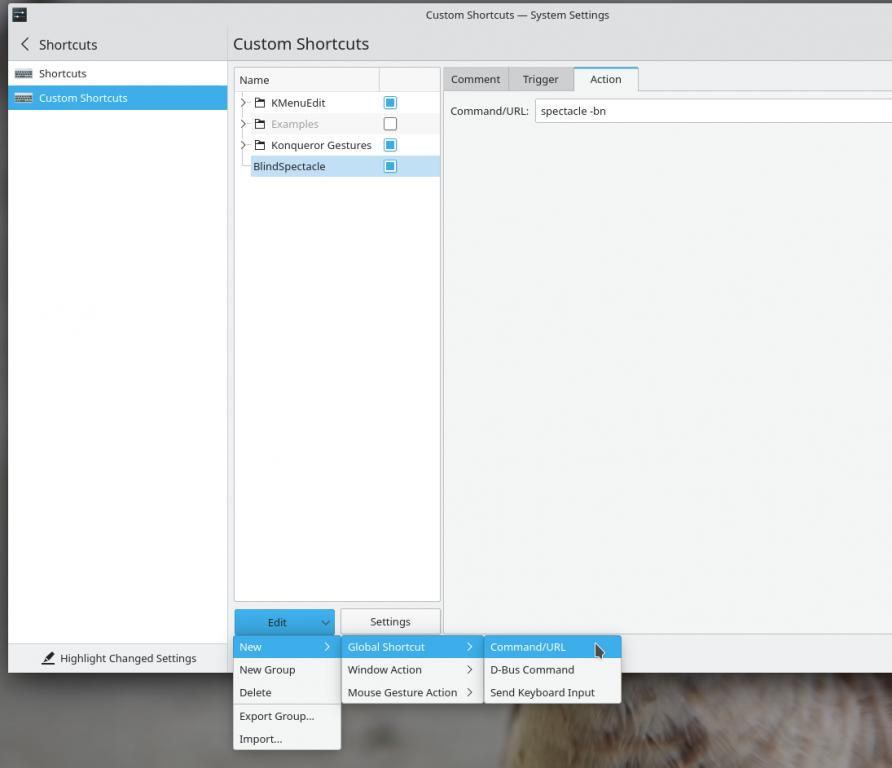Uncheck the KMenuEdit checkbox
Screen dimensions: 892x768
[390, 103]
